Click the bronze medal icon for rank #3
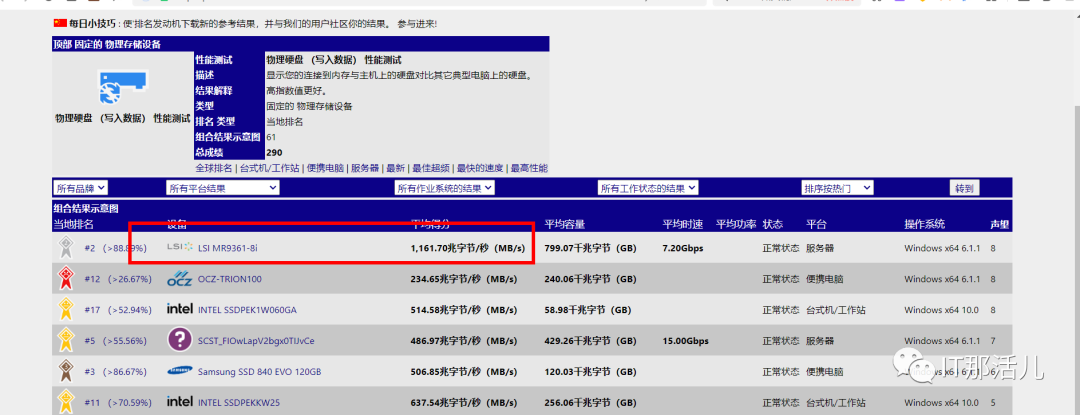This screenshot has width=1080, height=415. [65, 372]
